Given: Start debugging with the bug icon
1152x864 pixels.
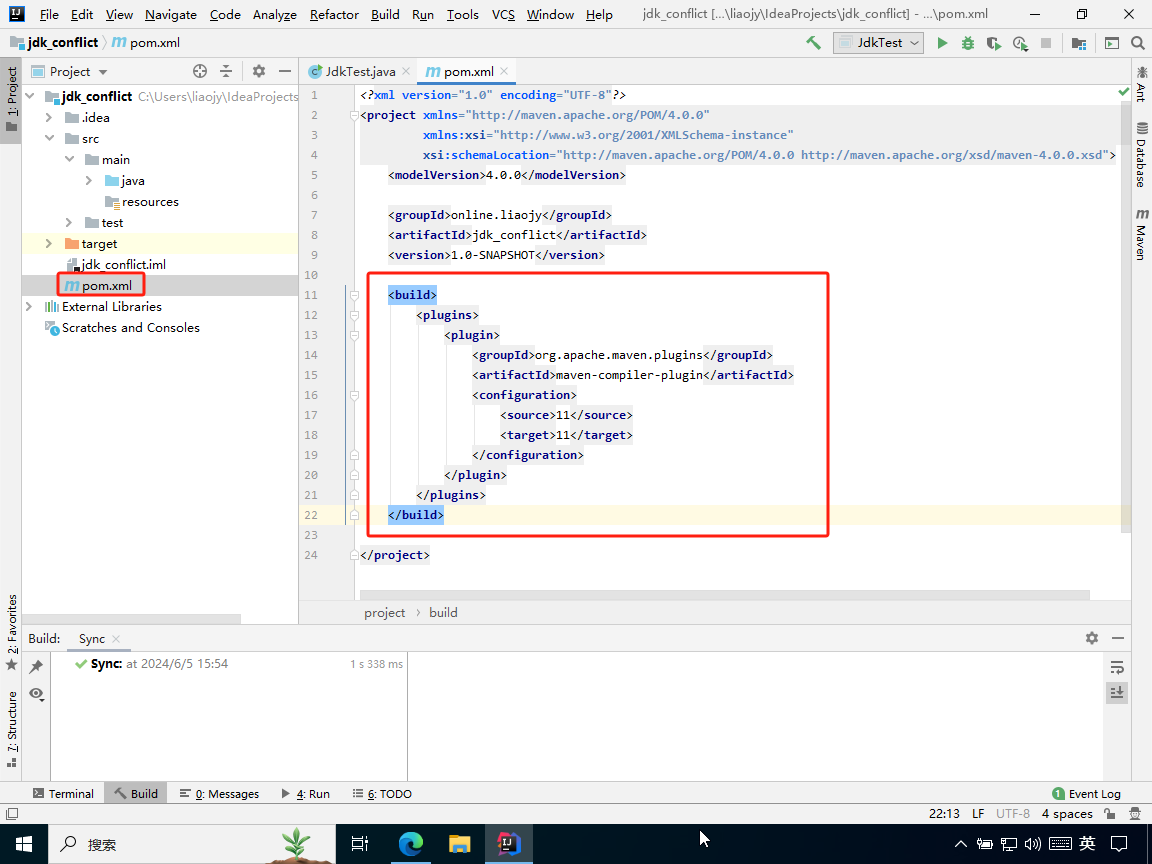Looking at the screenshot, I should (968, 43).
